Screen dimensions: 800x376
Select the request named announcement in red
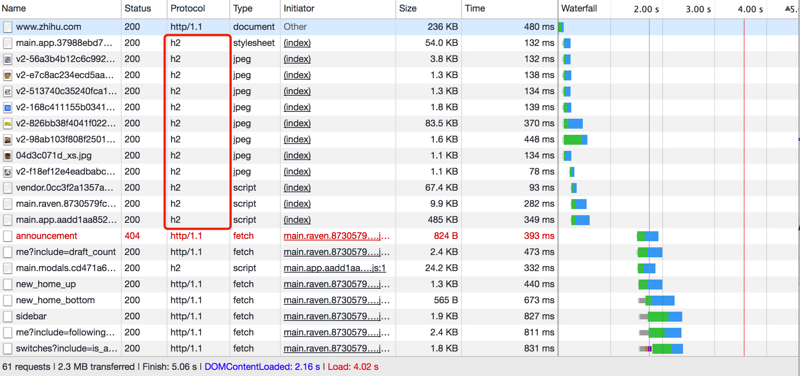[x=46, y=236]
